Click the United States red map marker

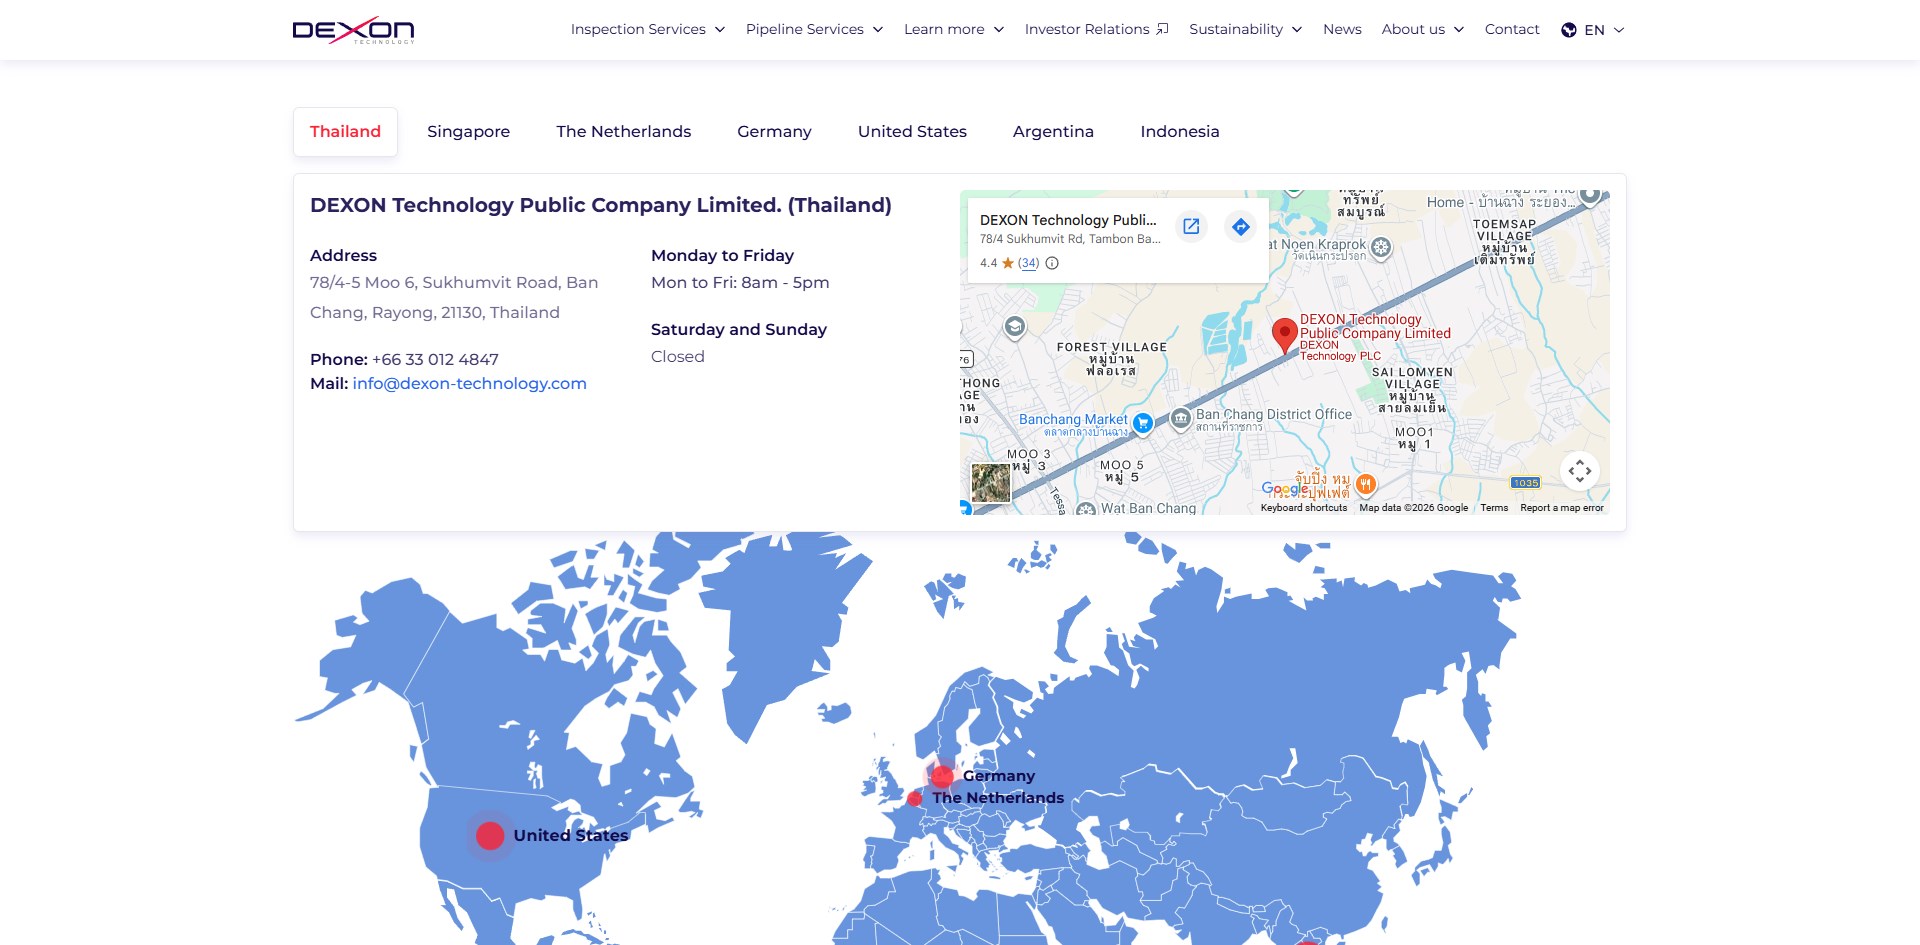pos(490,836)
